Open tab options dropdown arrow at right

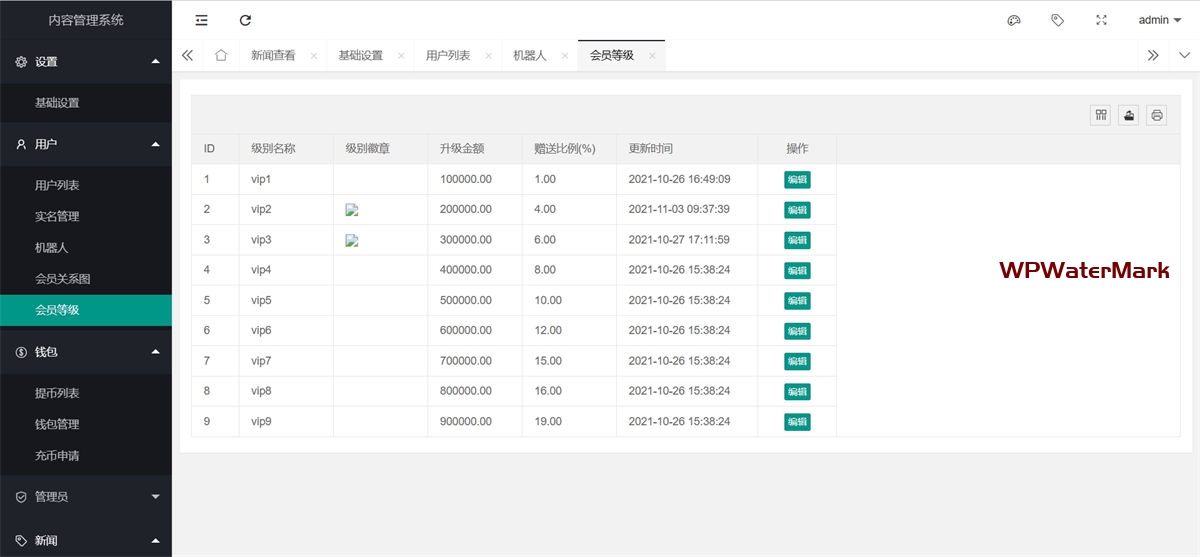[x=1184, y=55]
